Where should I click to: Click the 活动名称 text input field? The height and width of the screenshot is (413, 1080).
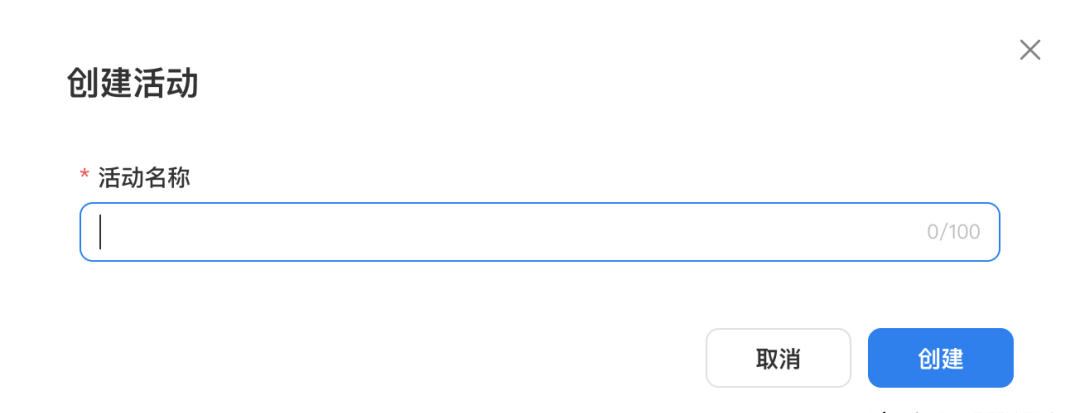[539, 232]
